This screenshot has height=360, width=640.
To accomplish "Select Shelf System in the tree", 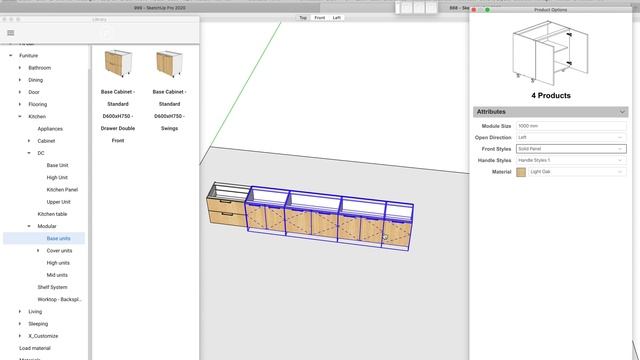I will coord(52,287).
